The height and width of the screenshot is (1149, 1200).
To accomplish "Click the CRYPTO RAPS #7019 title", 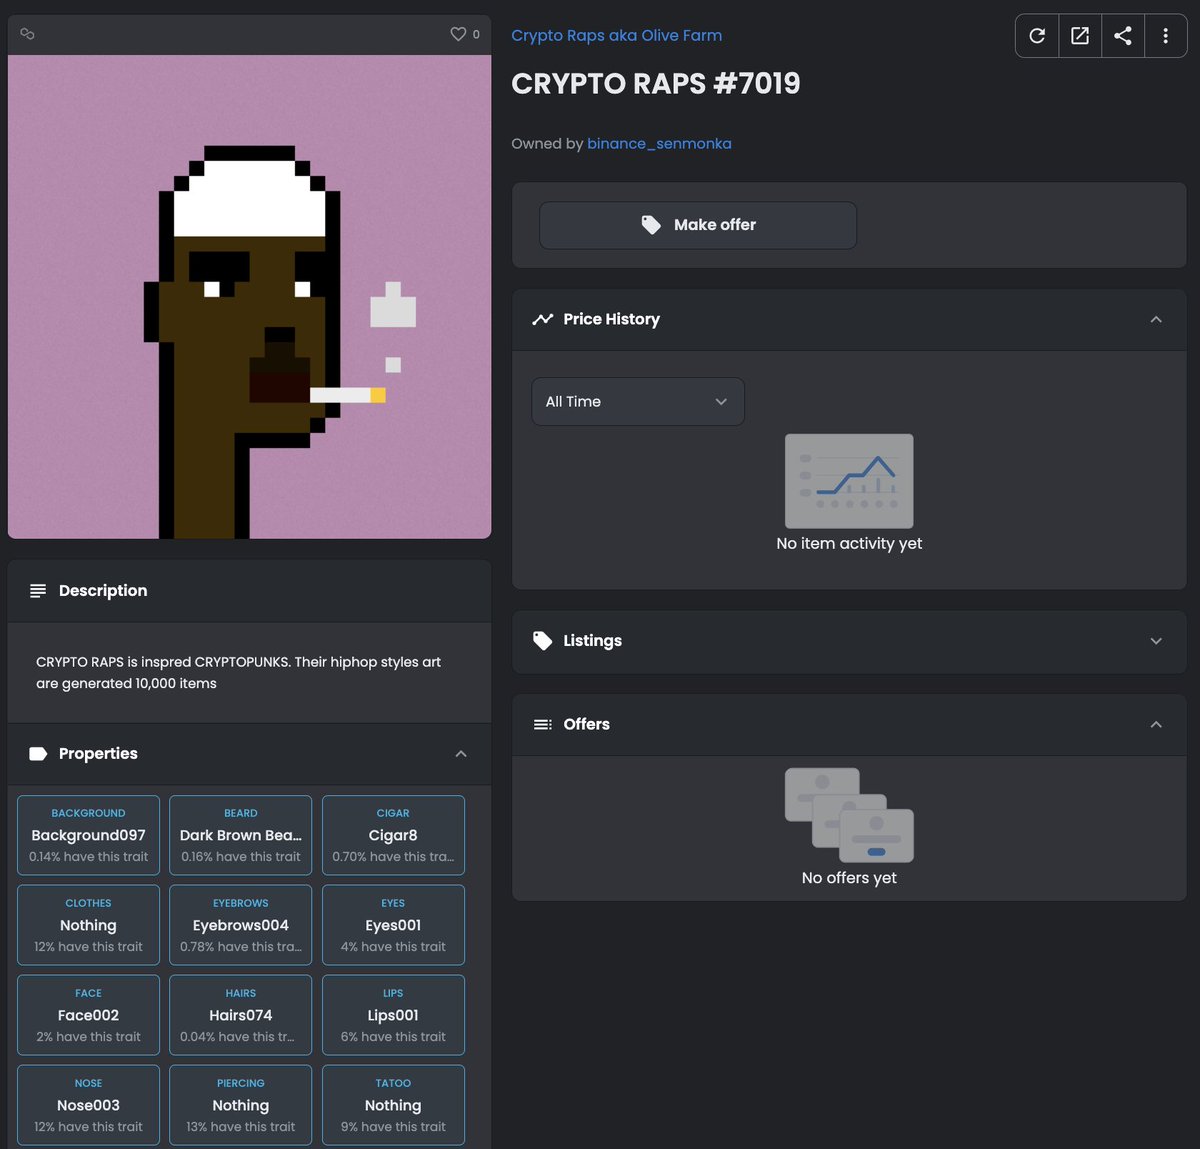I will [x=656, y=83].
